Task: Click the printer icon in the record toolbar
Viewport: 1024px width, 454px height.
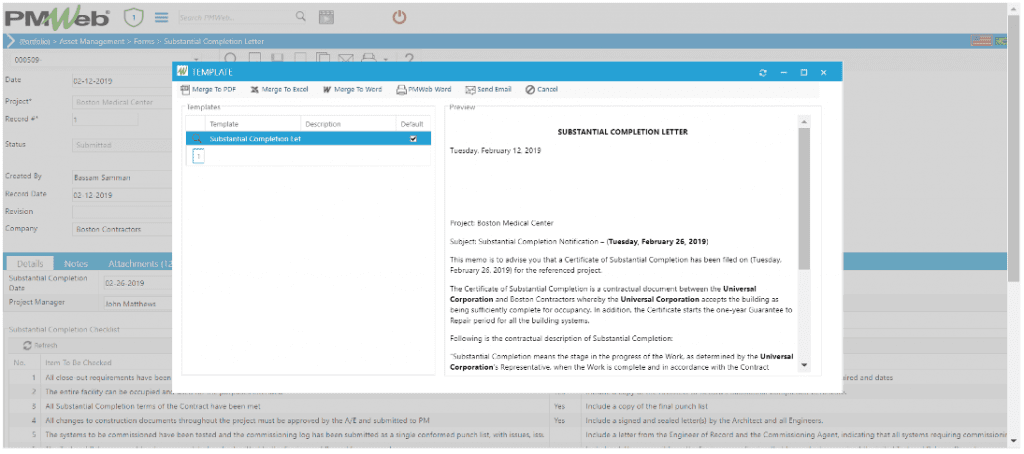Action: [x=368, y=59]
